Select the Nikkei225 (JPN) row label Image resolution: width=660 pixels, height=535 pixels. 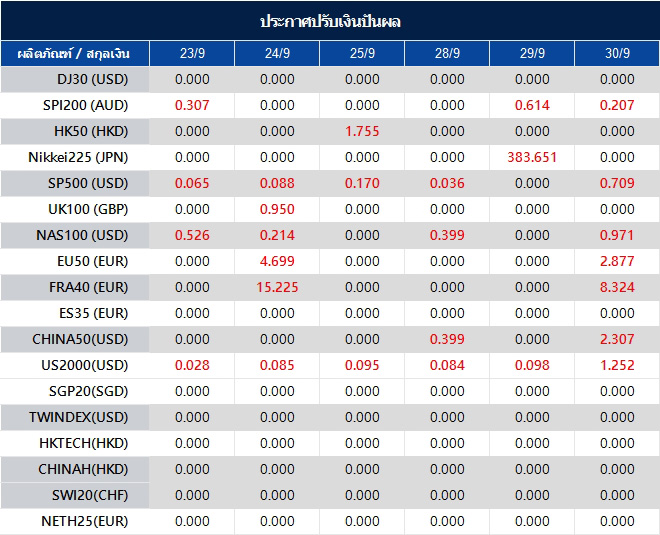tap(78, 157)
